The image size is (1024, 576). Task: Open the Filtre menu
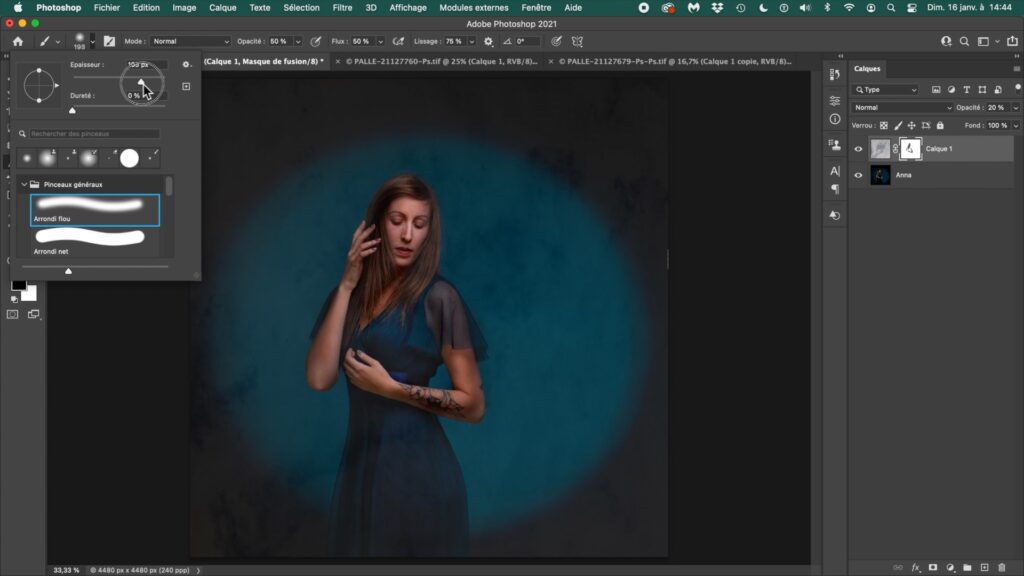[342, 7]
